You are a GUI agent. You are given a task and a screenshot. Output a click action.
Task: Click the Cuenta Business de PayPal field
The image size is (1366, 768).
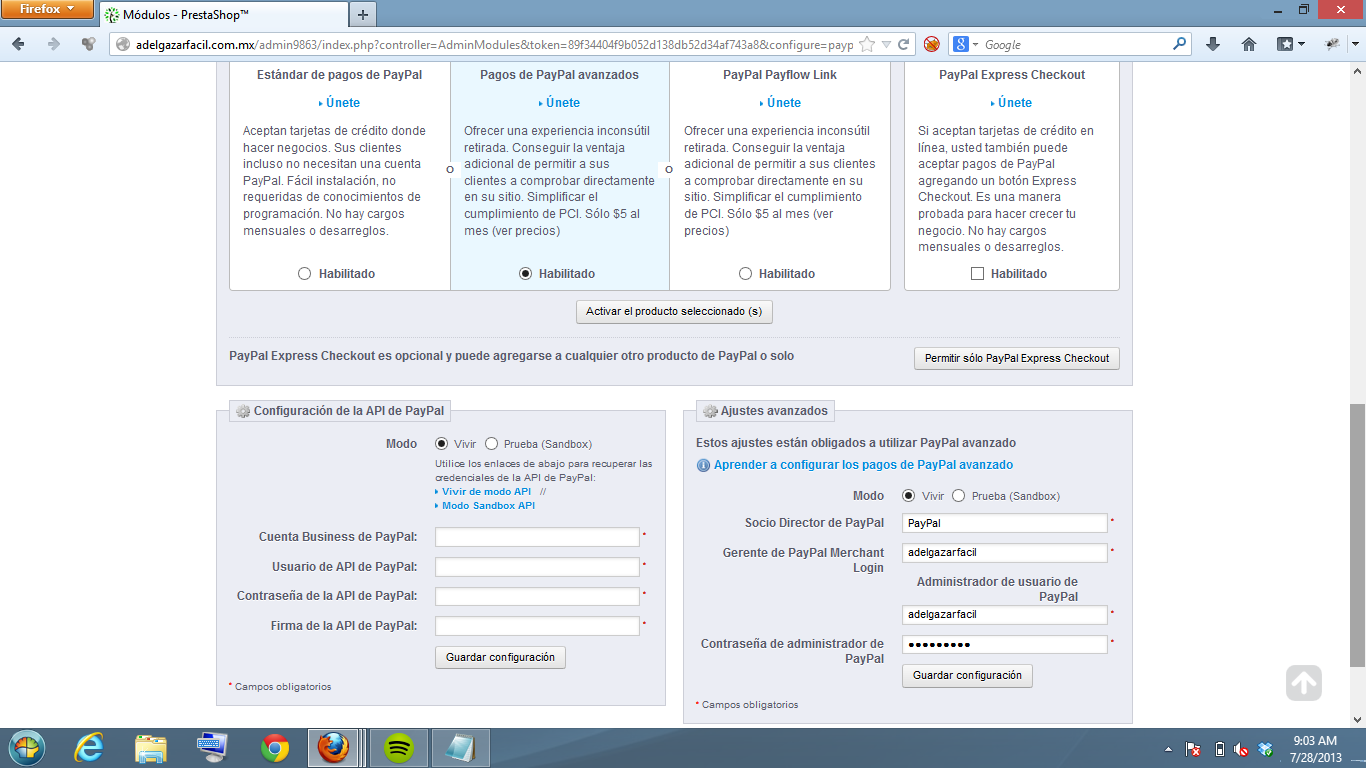[x=537, y=537]
